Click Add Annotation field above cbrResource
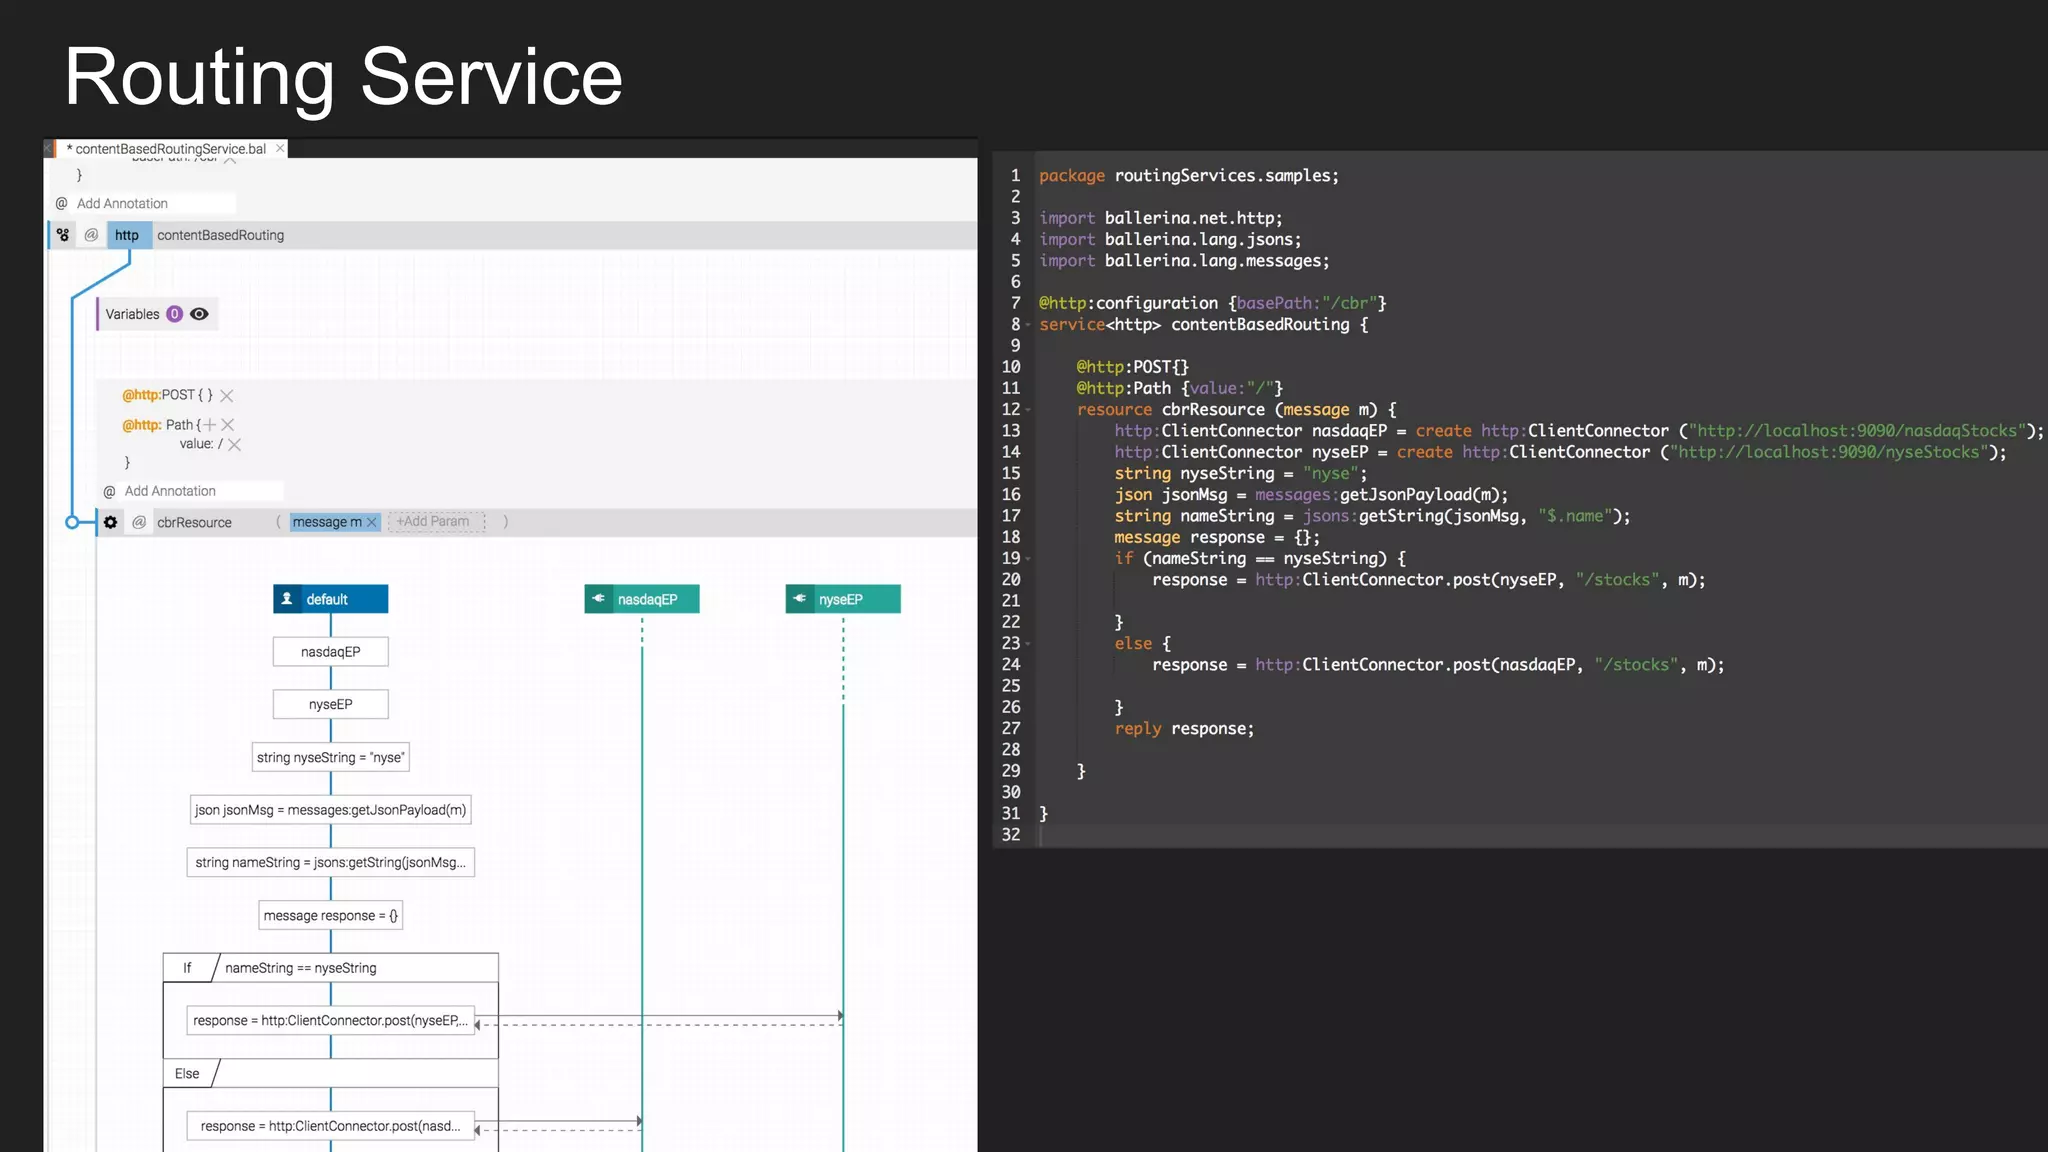The height and width of the screenshot is (1152, 2048). click(203, 491)
